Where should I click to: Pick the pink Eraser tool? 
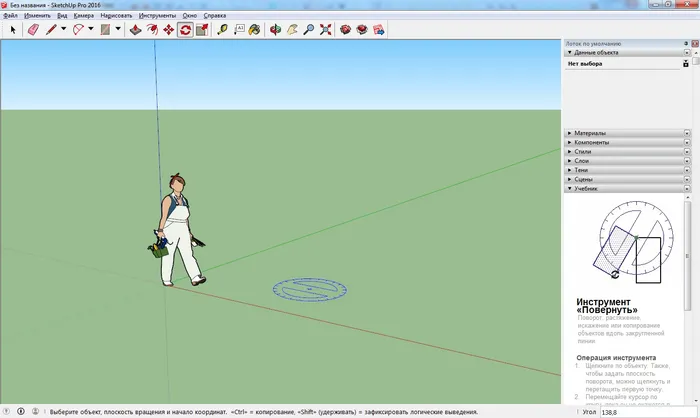click(33, 30)
